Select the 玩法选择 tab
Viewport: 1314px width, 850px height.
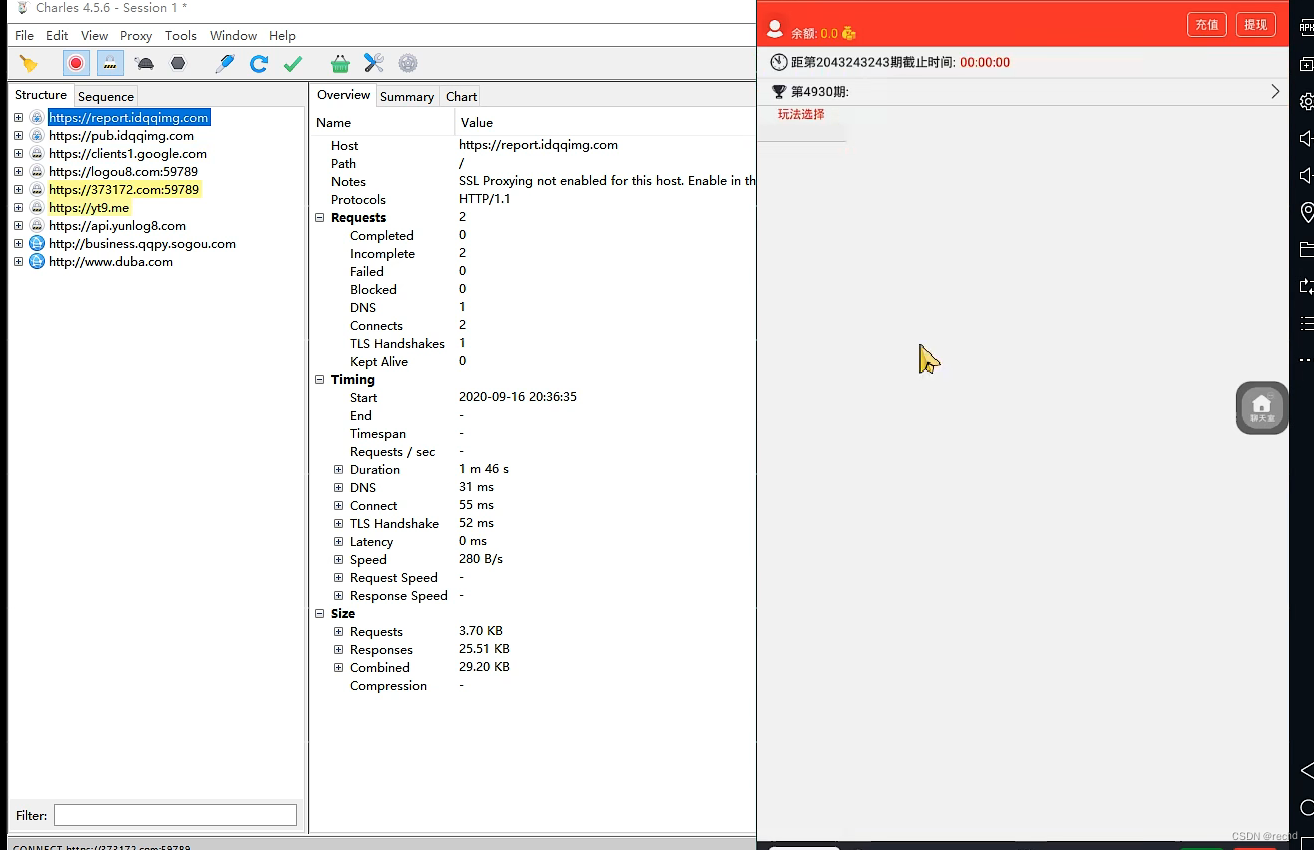[x=801, y=115]
